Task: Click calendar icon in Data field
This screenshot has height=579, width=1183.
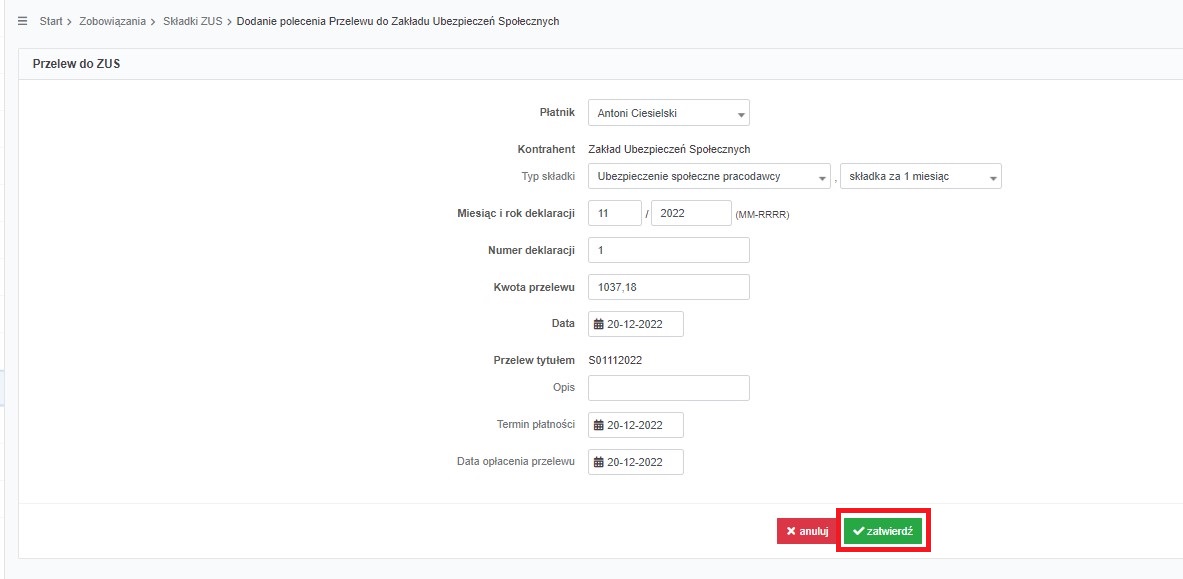Action: (x=599, y=324)
